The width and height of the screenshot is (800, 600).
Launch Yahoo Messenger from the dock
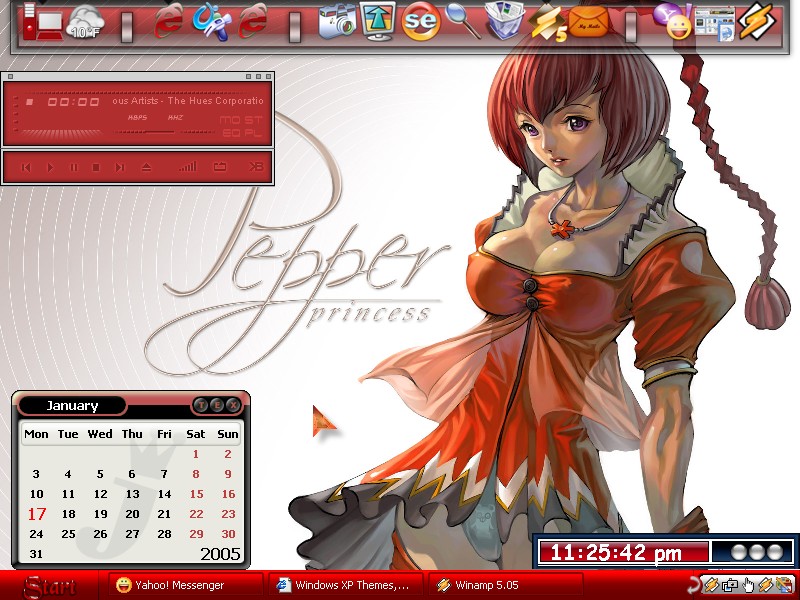click(674, 21)
